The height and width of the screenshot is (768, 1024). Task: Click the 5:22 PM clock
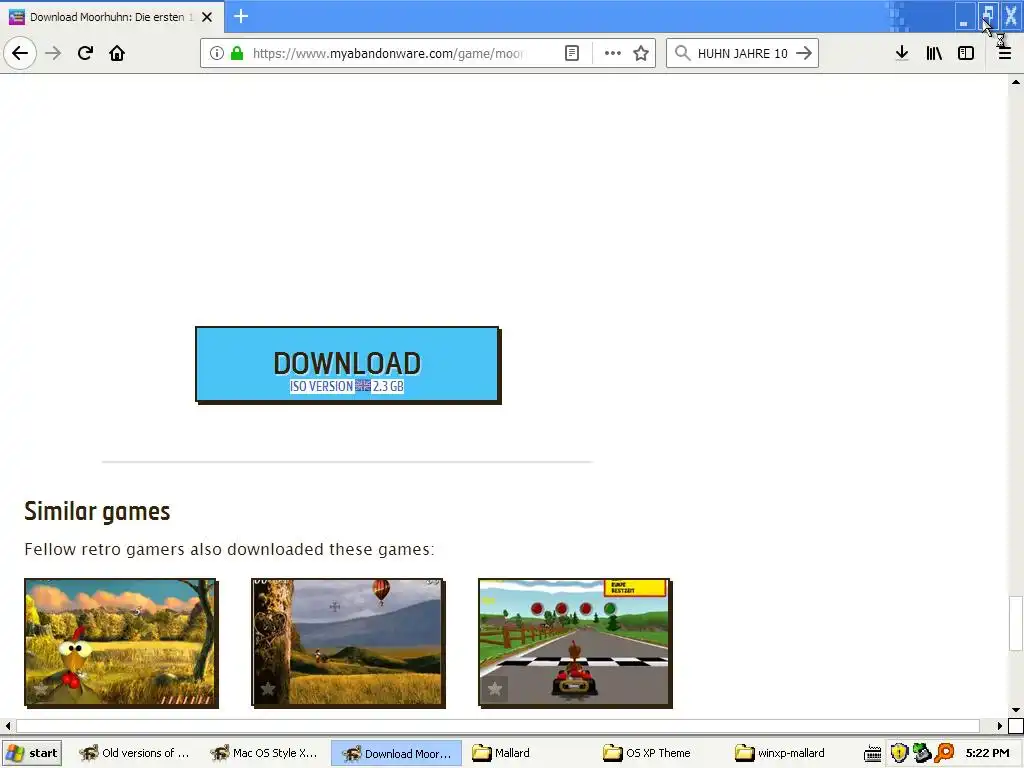987,753
